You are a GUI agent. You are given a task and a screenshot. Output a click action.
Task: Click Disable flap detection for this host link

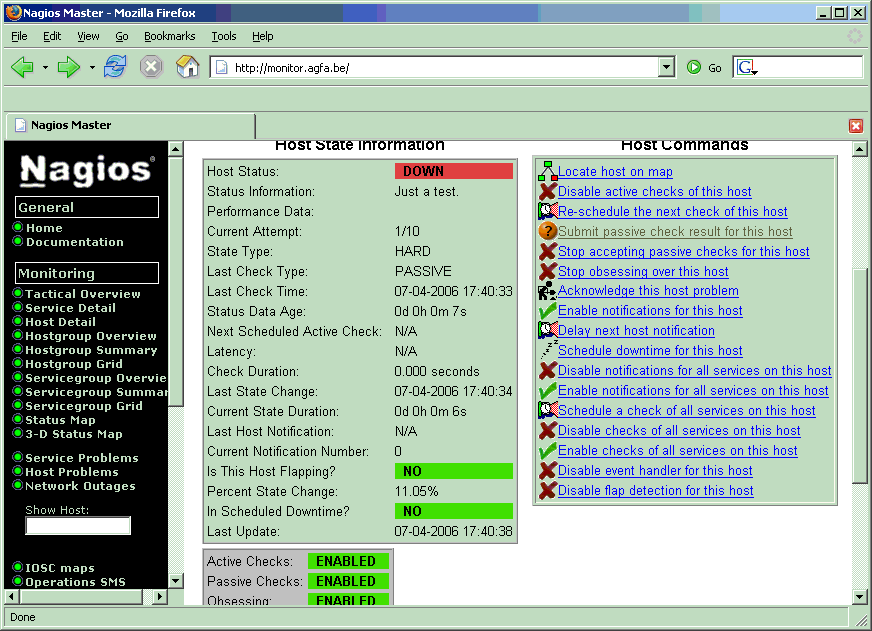click(x=656, y=490)
